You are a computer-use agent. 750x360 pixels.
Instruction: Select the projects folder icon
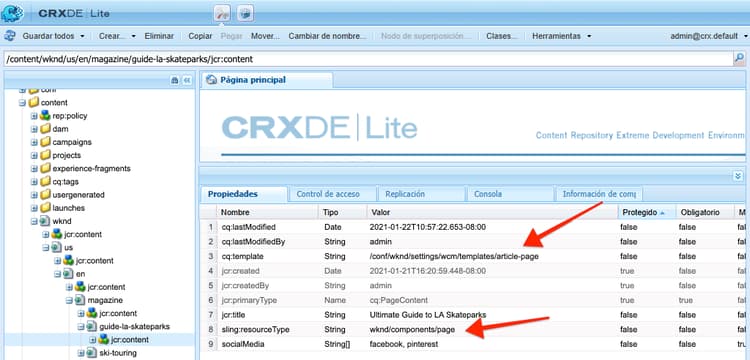tap(45, 155)
